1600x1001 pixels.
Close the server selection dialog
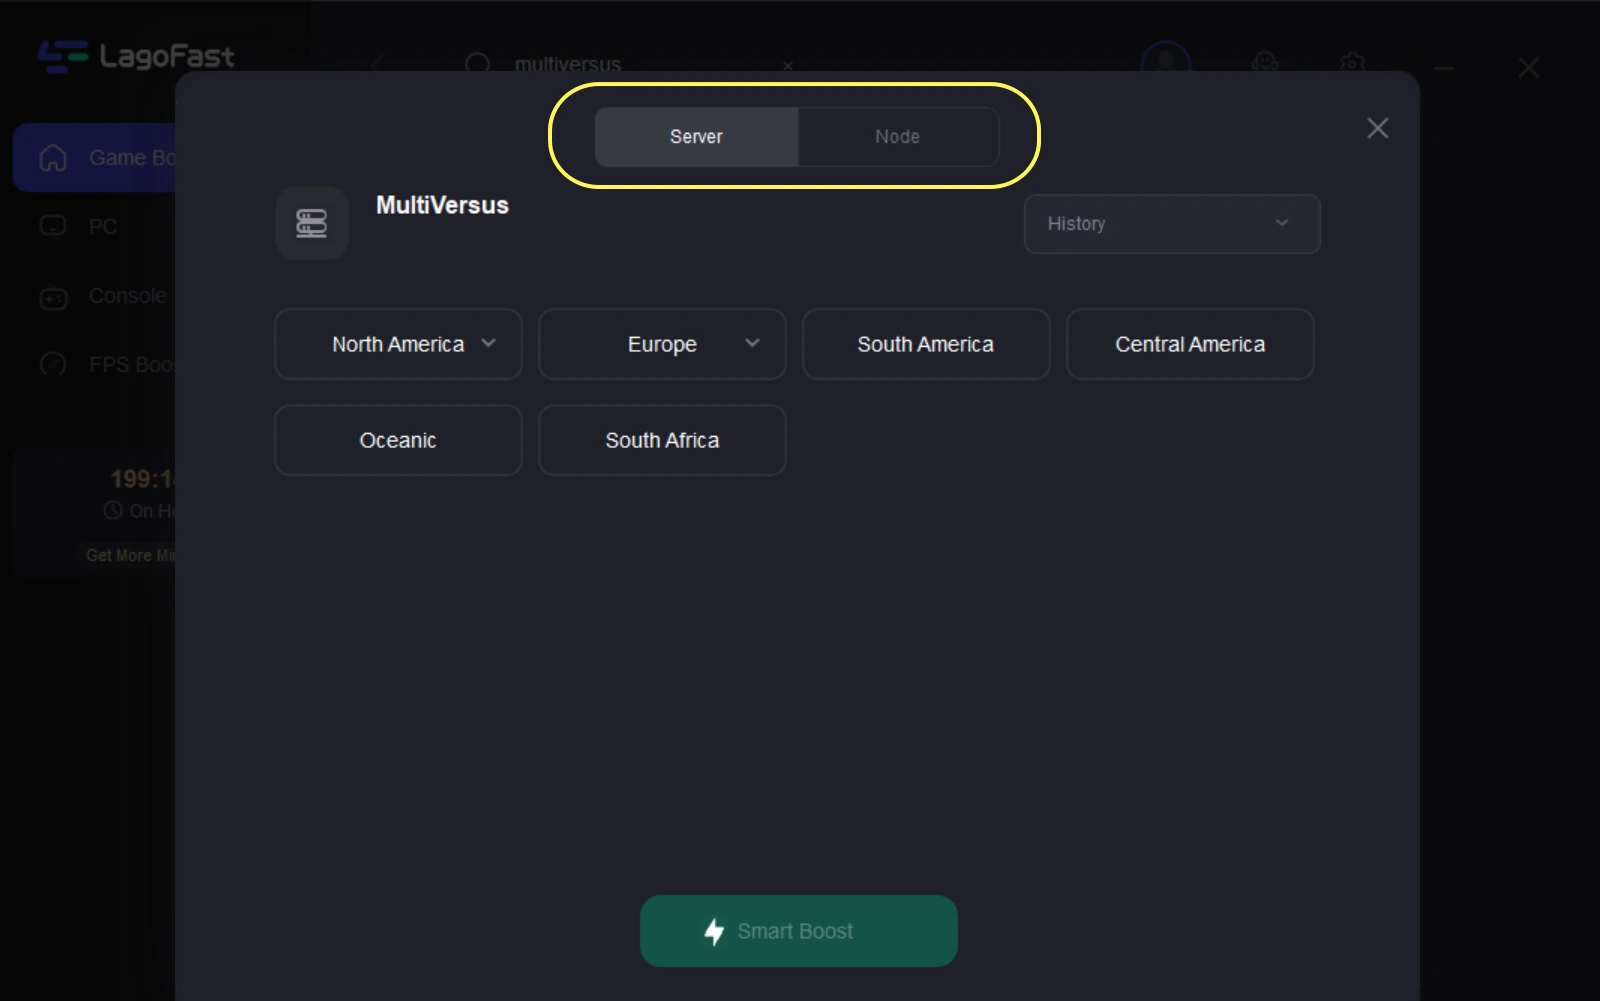click(x=1377, y=128)
